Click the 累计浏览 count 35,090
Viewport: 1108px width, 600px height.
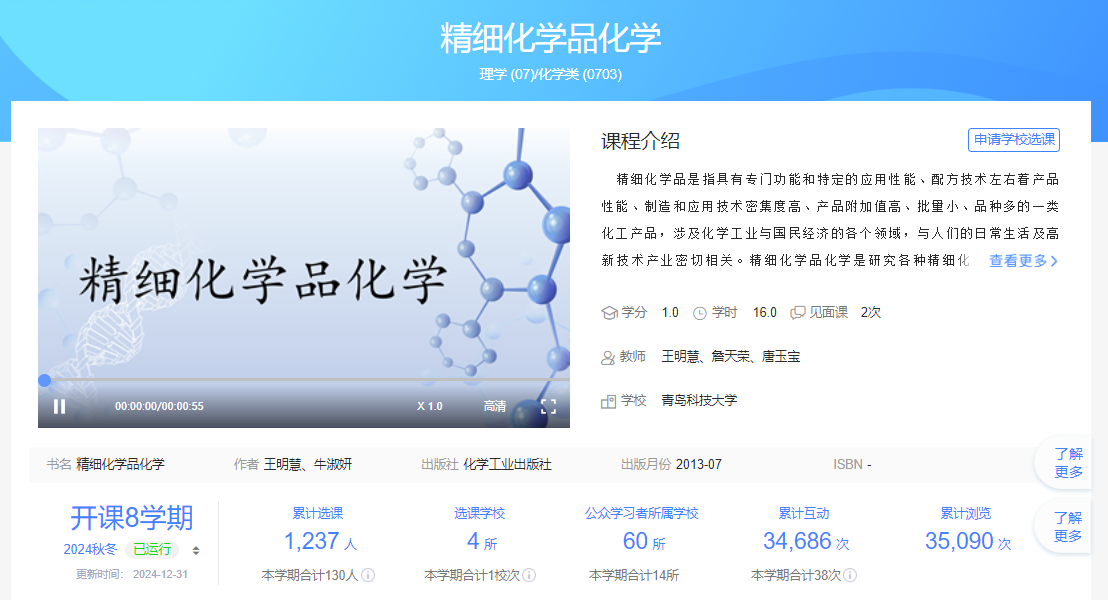coord(960,541)
